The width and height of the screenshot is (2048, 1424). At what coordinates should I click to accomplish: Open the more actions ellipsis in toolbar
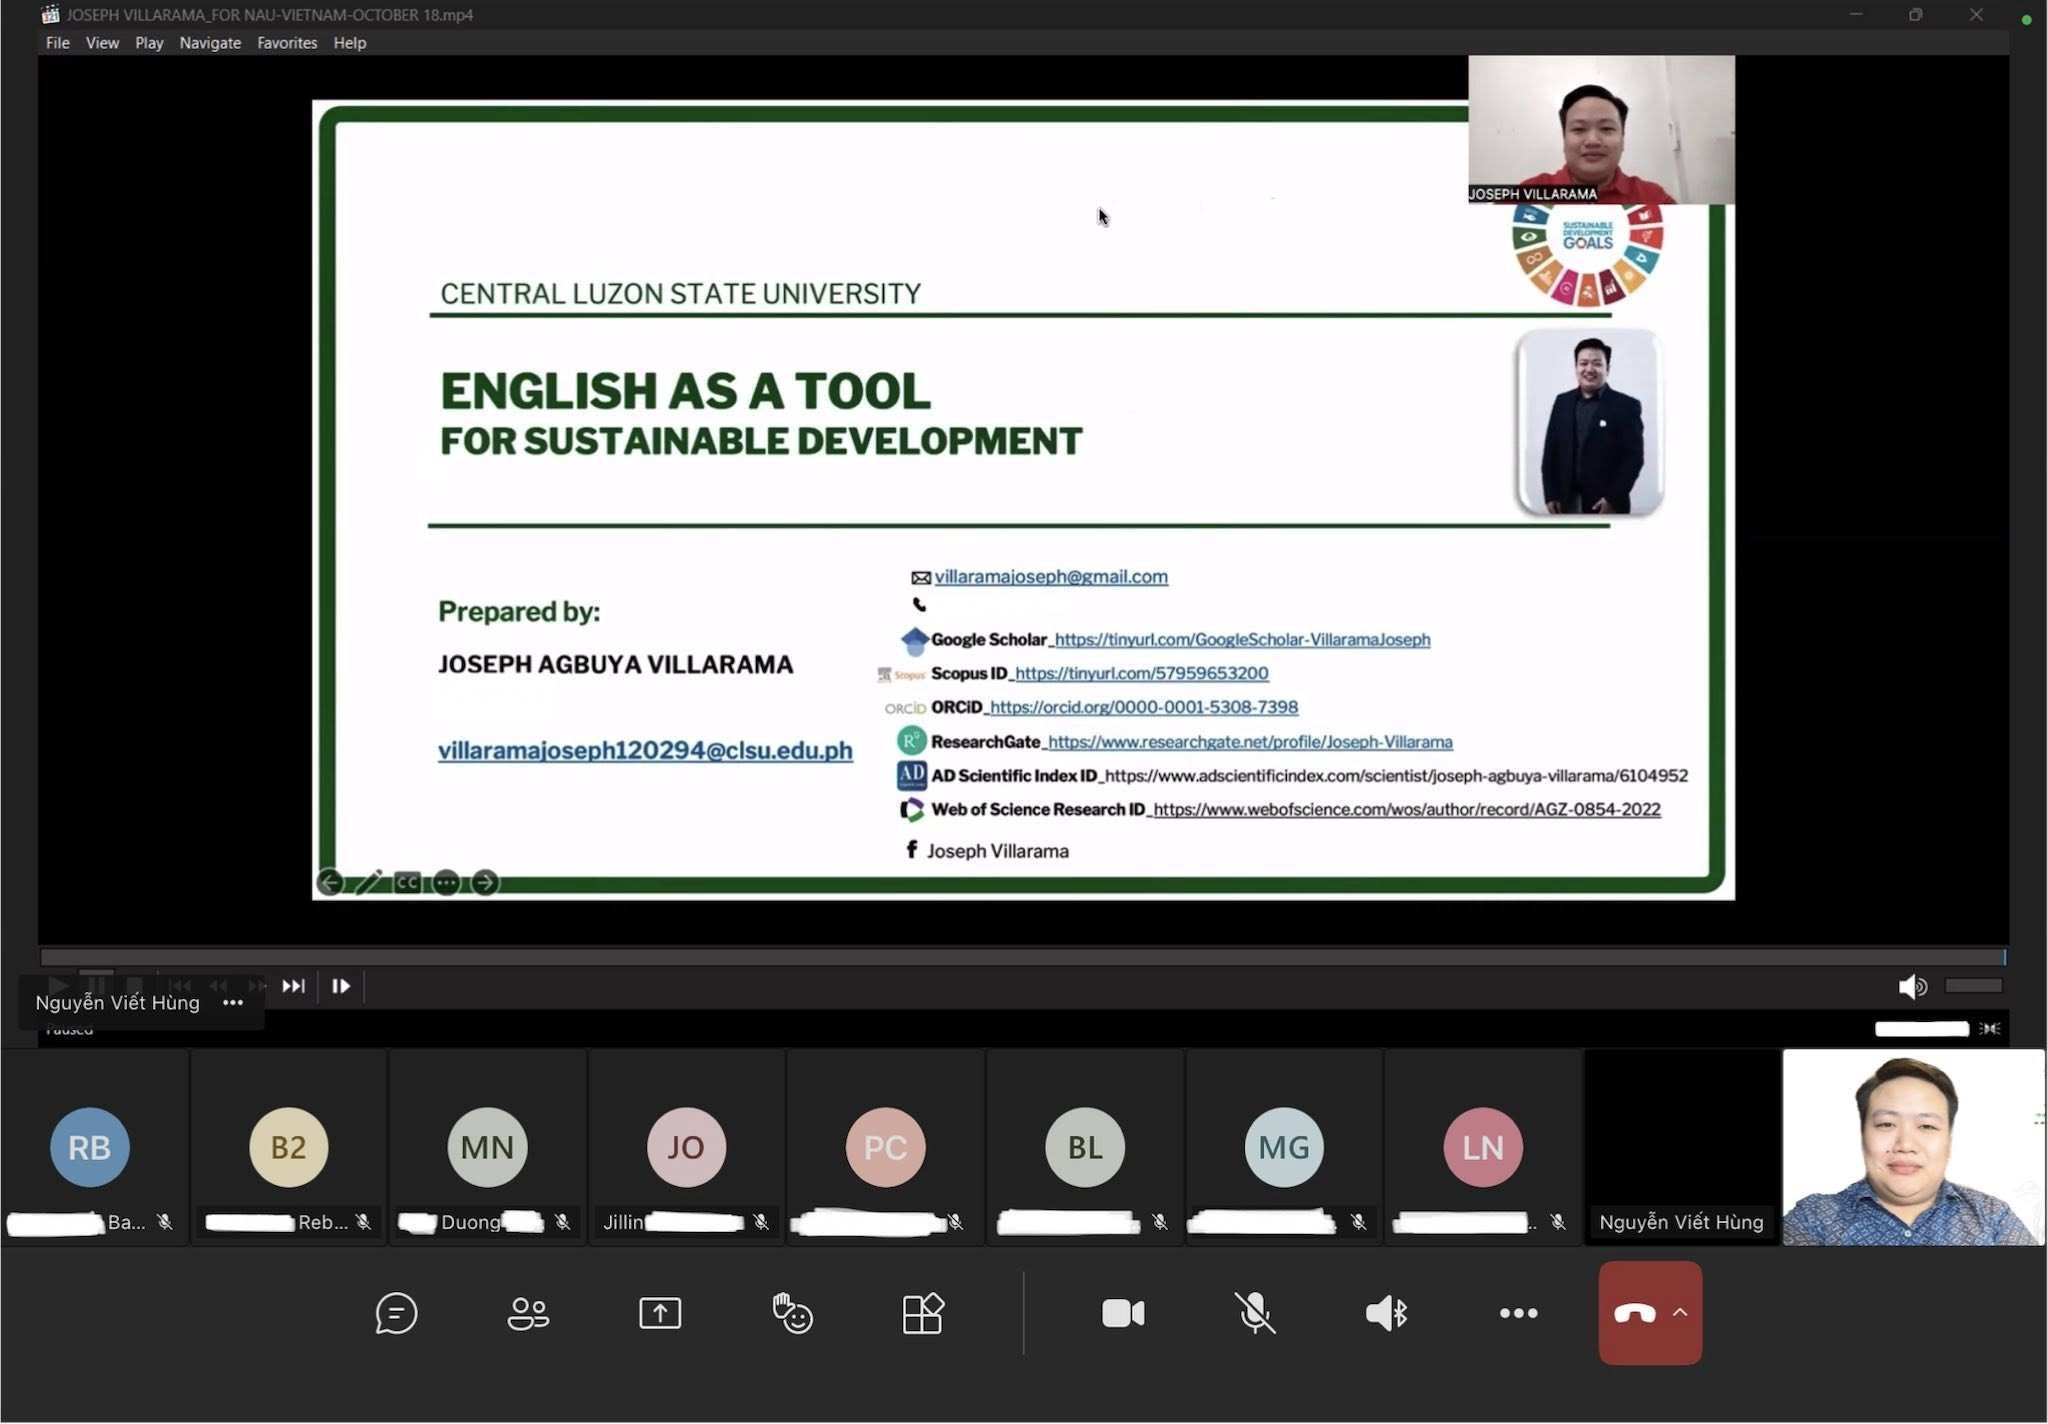(x=1518, y=1313)
